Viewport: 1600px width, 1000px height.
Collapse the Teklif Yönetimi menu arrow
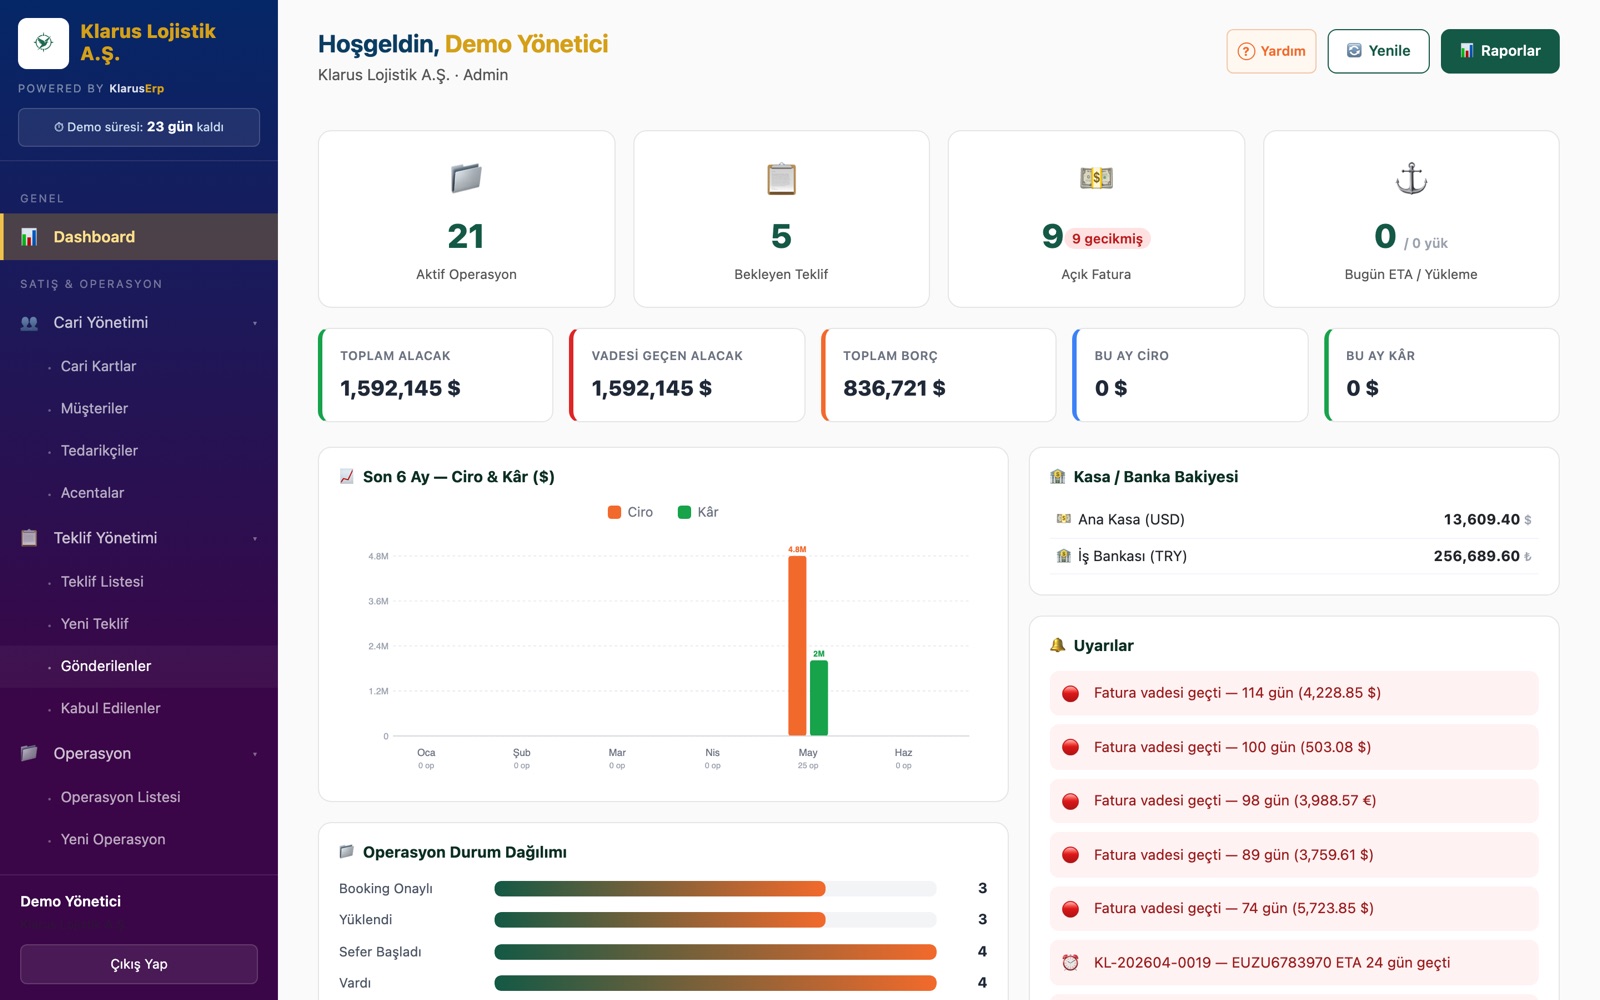(255, 538)
